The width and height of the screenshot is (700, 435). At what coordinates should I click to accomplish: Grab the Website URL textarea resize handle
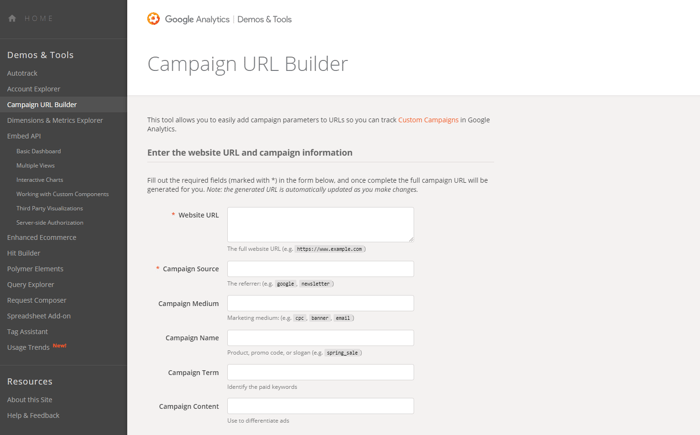[x=411, y=239]
